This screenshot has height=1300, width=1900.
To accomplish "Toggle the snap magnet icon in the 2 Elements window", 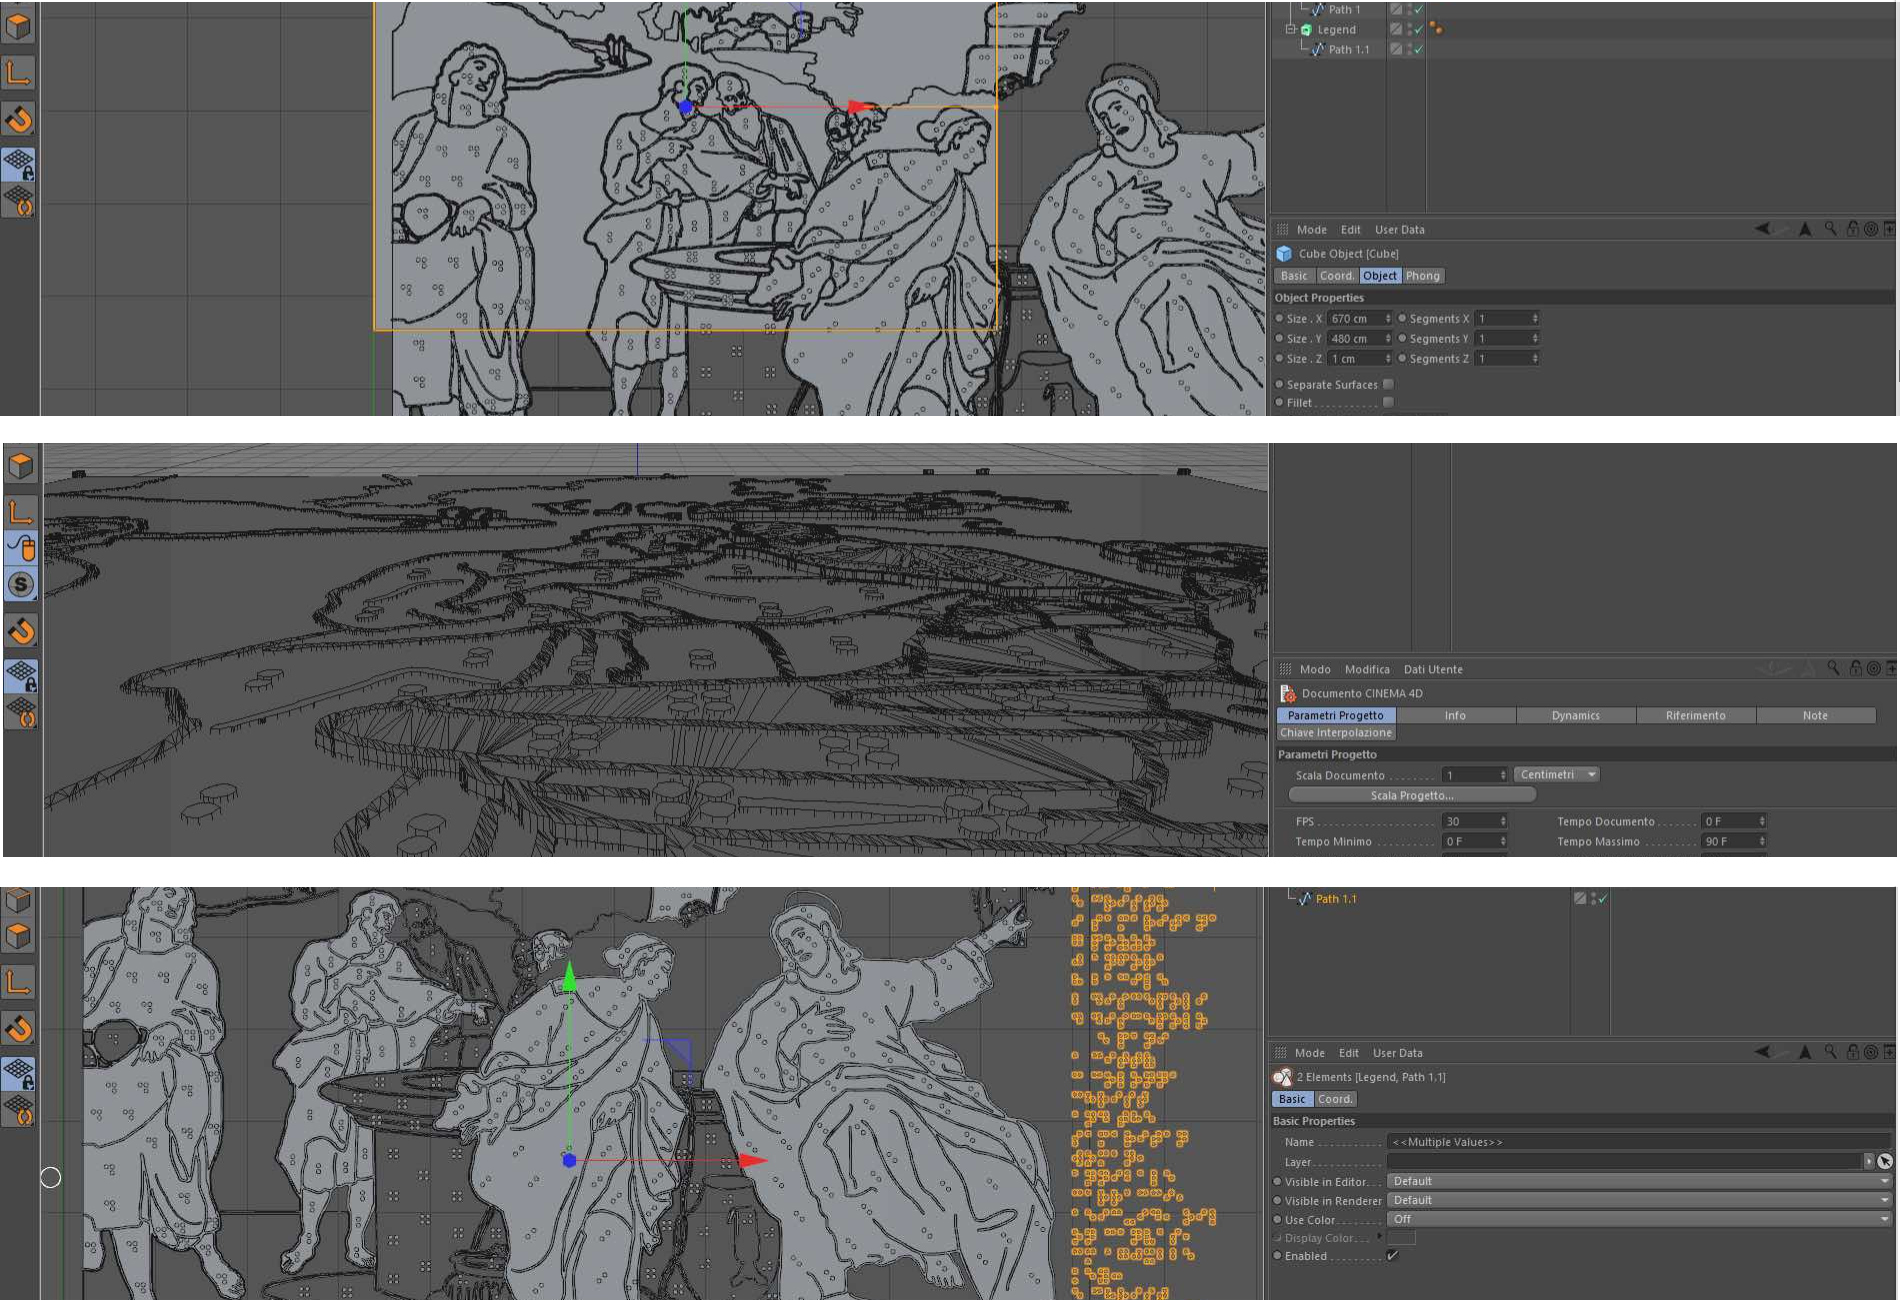I will (18, 1028).
